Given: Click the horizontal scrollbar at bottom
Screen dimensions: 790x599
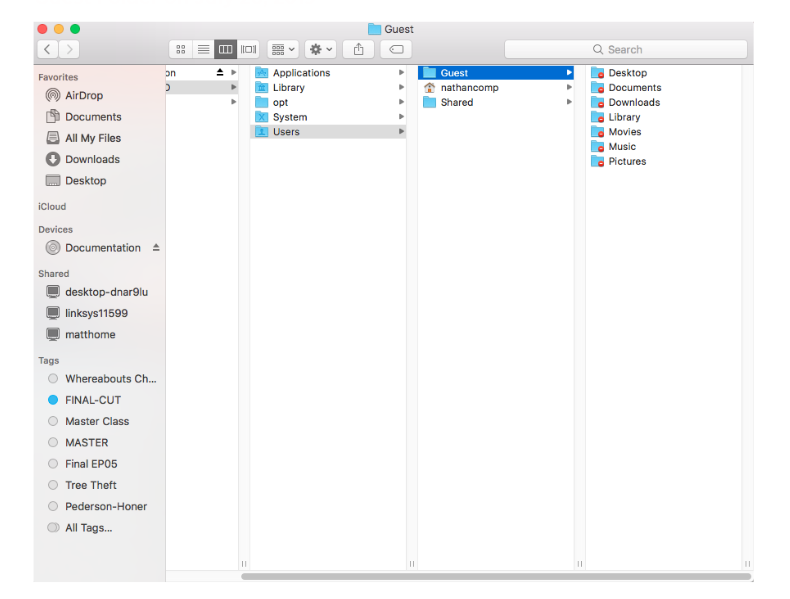Looking at the screenshot, I should (x=495, y=576).
